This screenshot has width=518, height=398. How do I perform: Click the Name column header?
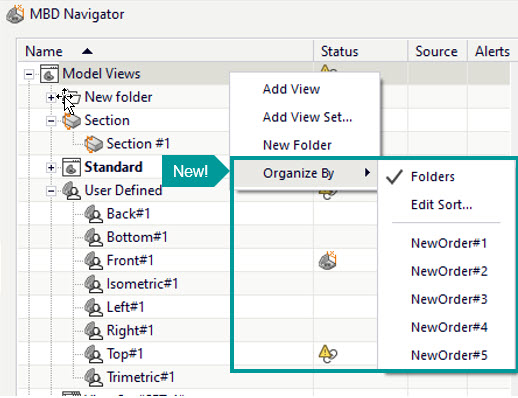165,51
